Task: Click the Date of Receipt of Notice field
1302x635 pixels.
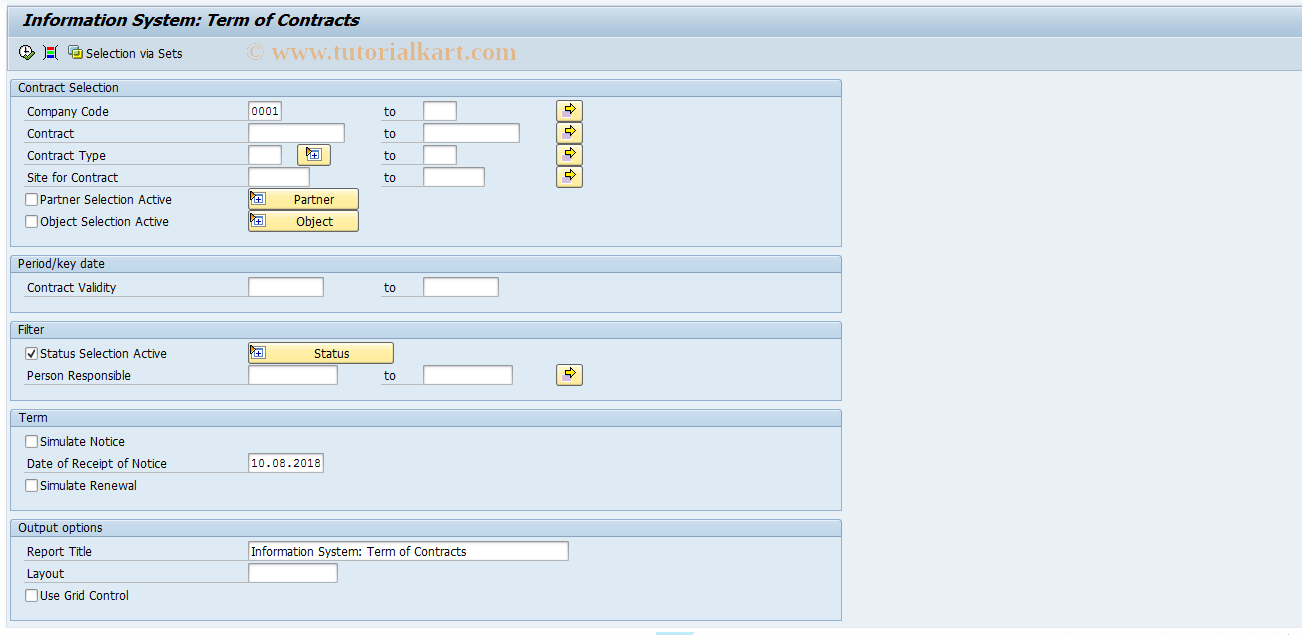Action: coord(286,463)
